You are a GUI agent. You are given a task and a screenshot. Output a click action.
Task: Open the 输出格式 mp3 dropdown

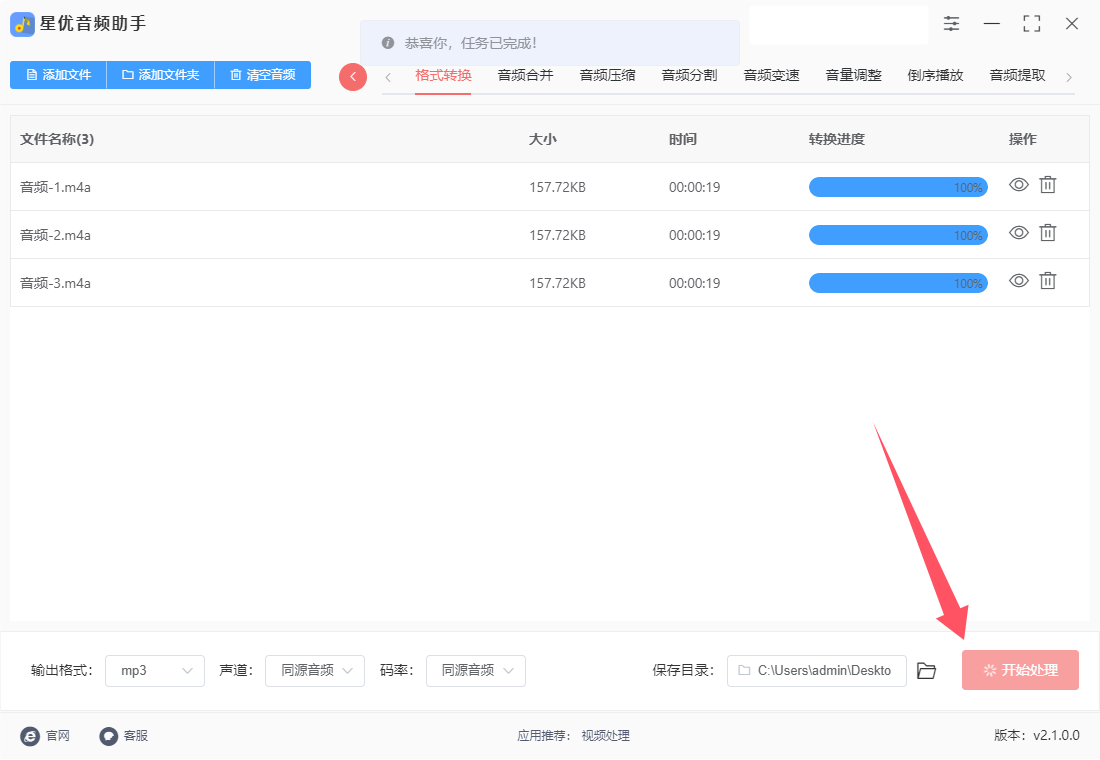(155, 671)
